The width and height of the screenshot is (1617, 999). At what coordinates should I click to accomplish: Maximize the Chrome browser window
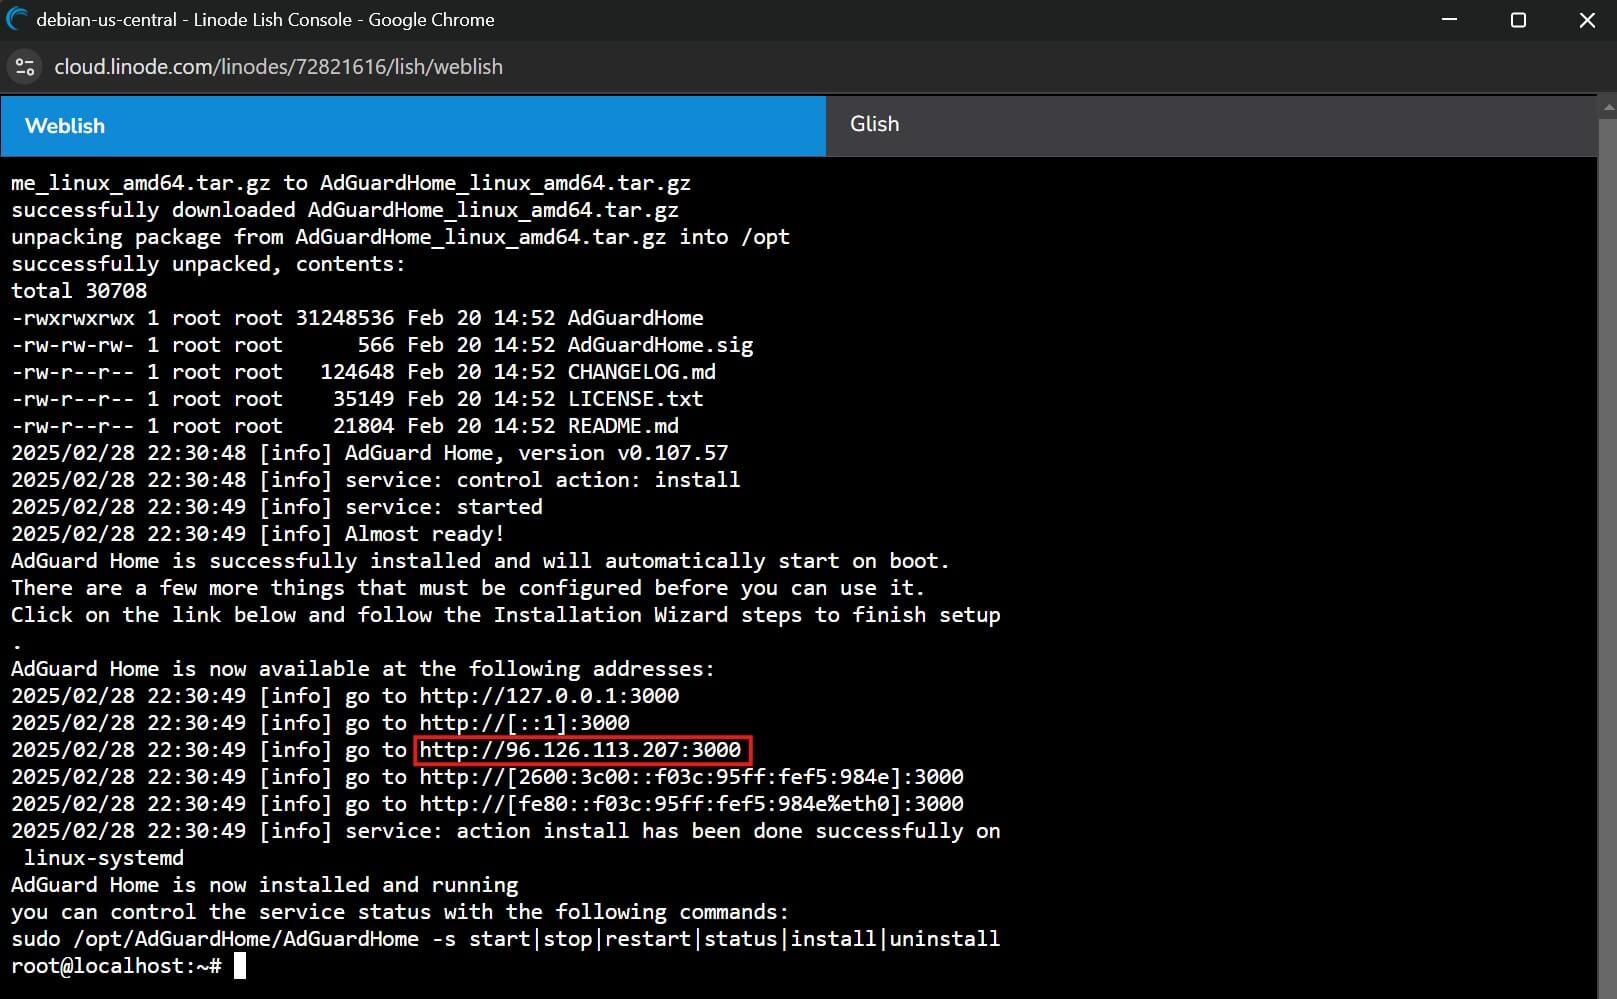pyautogui.click(x=1518, y=19)
